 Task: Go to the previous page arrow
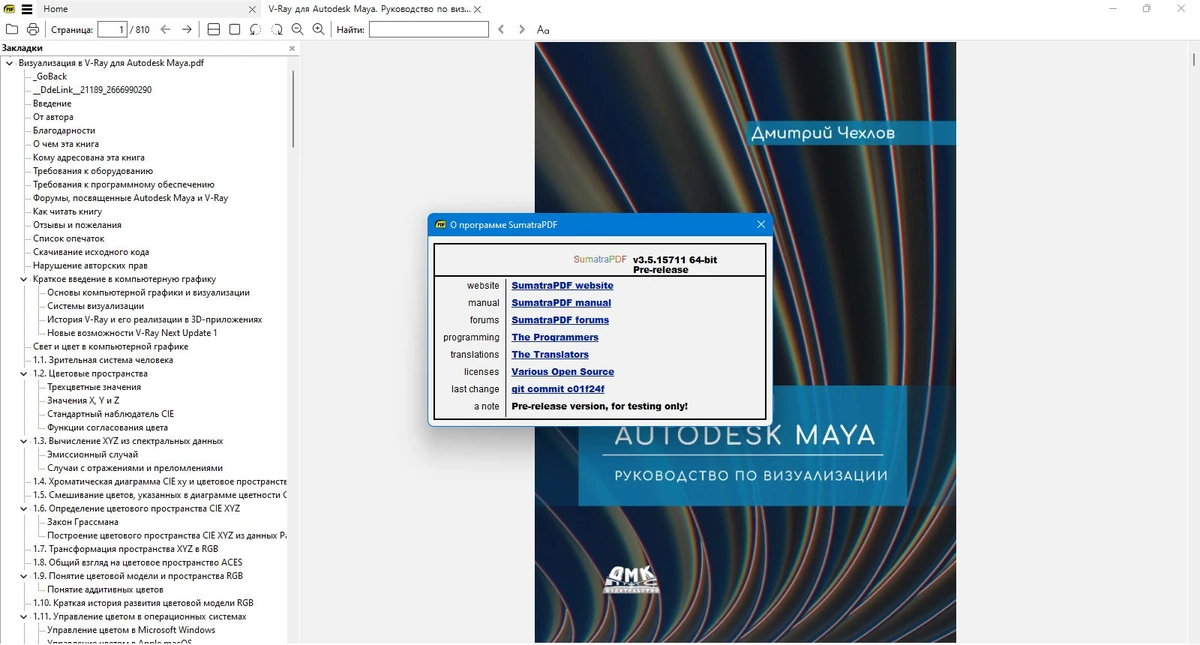pos(165,29)
